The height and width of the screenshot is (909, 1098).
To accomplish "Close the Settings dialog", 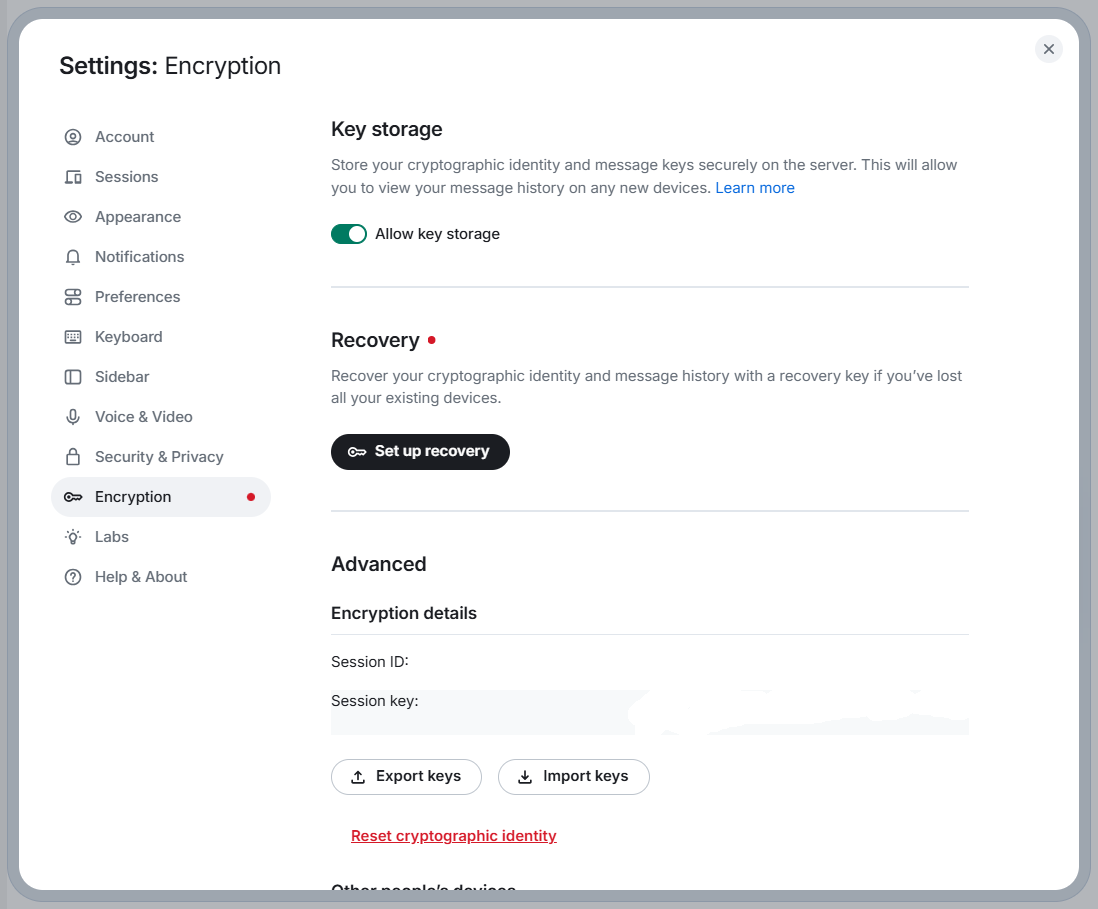I will [x=1048, y=49].
